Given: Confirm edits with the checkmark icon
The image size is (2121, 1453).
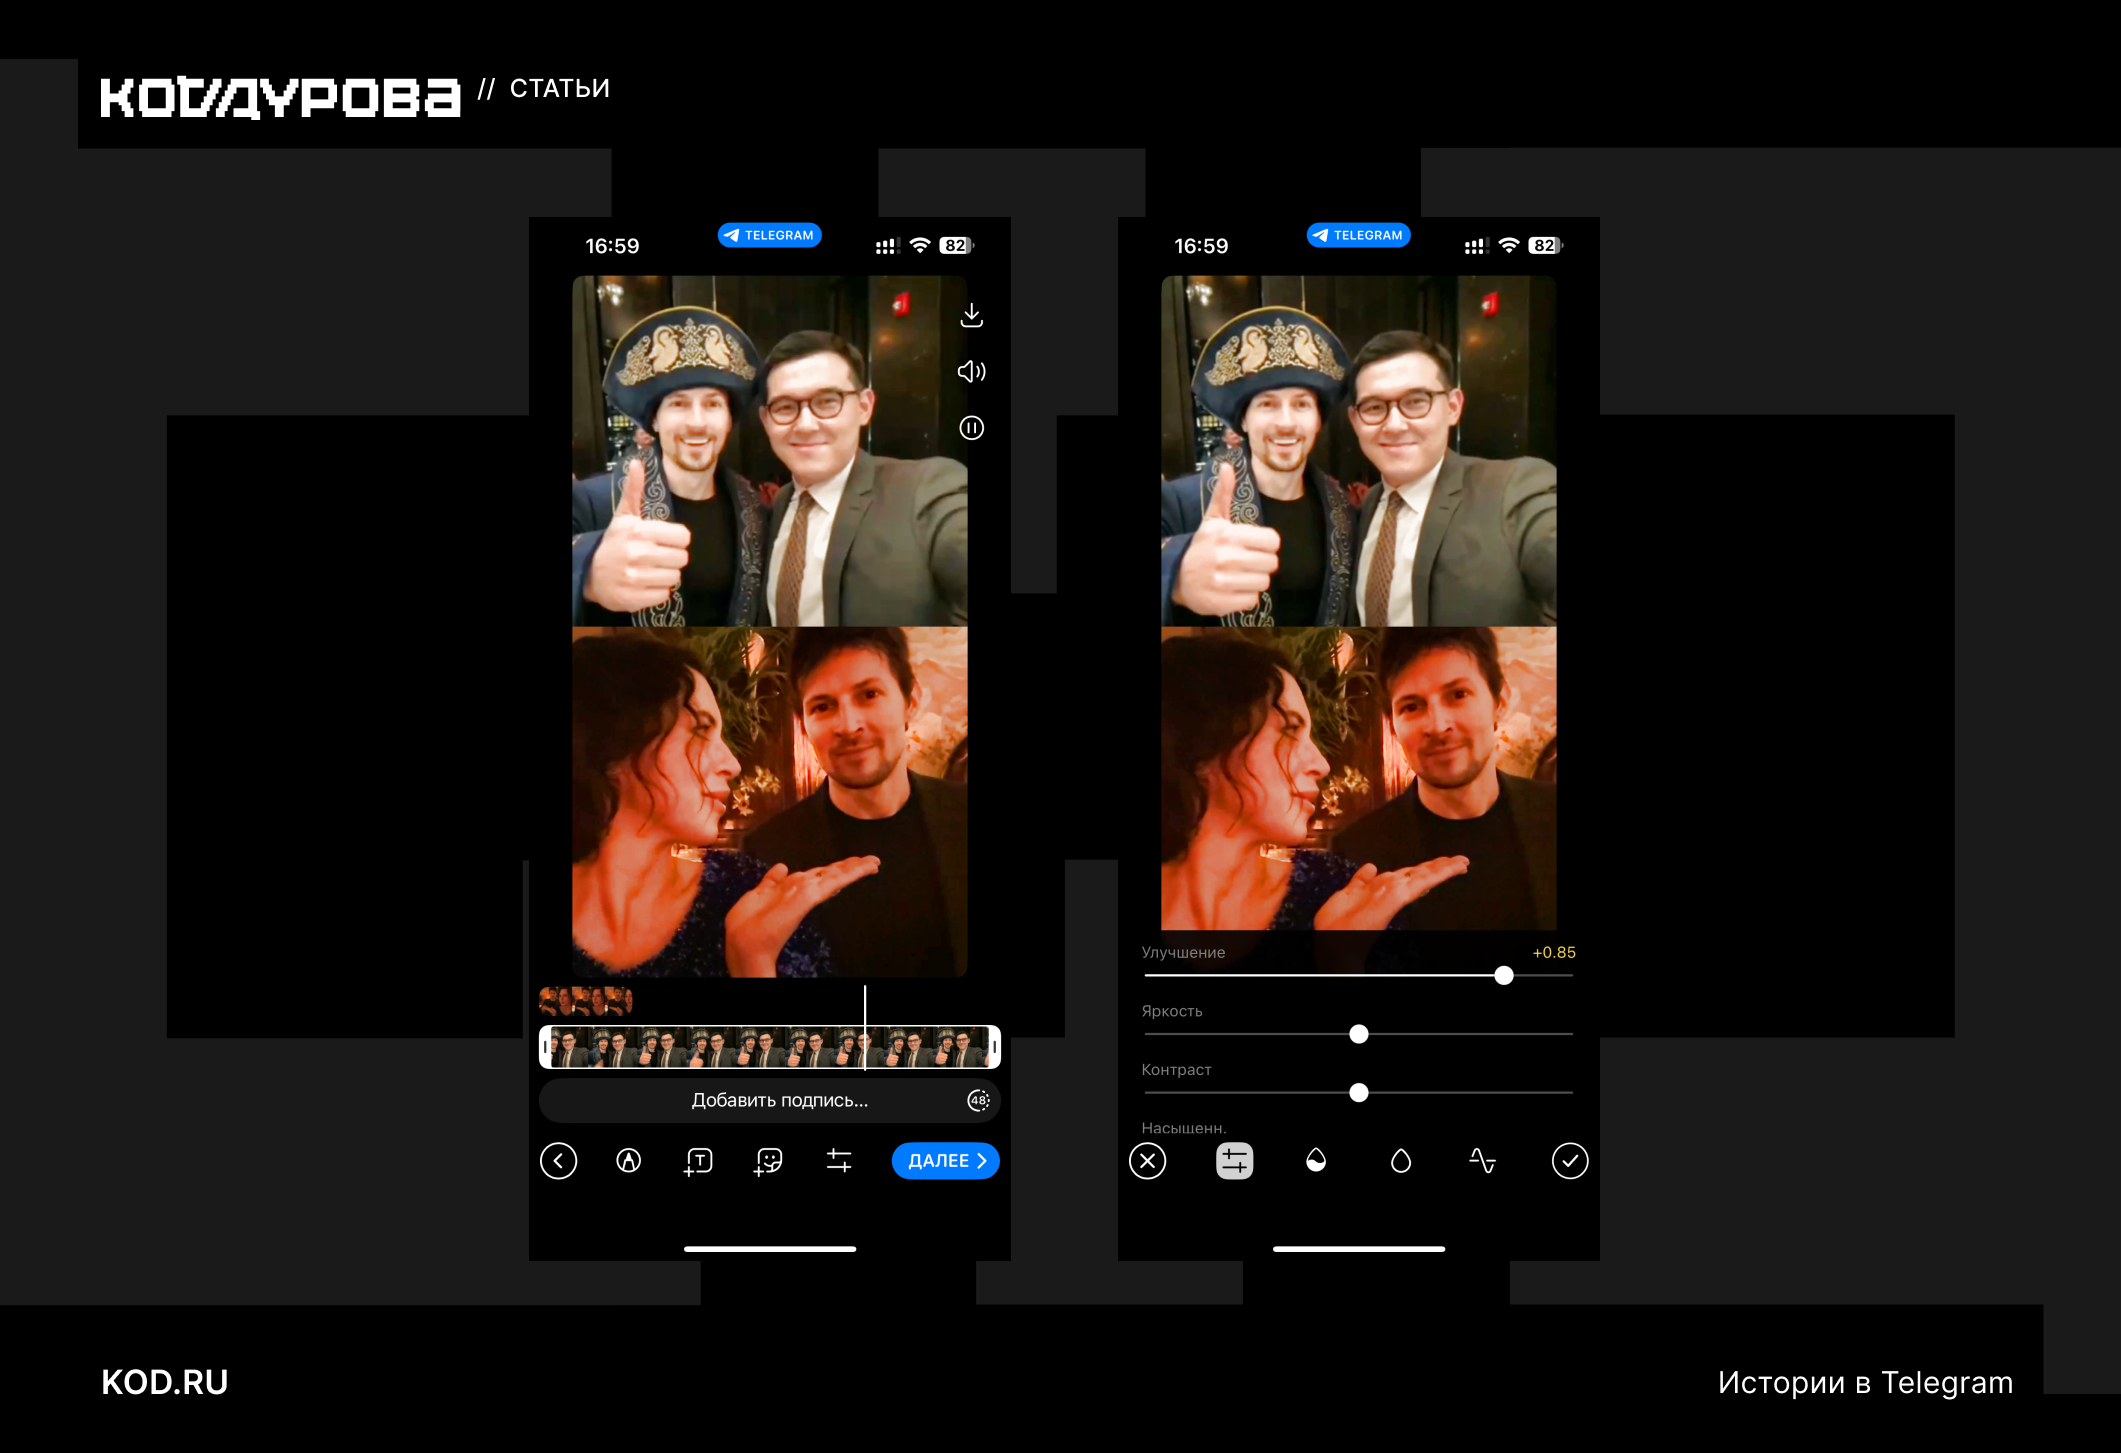Looking at the screenshot, I should 1569,1161.
